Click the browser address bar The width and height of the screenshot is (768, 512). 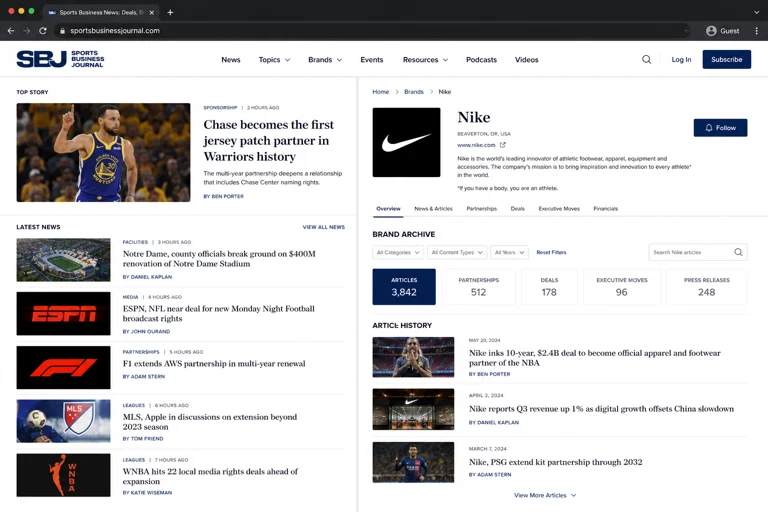point(372,30)
